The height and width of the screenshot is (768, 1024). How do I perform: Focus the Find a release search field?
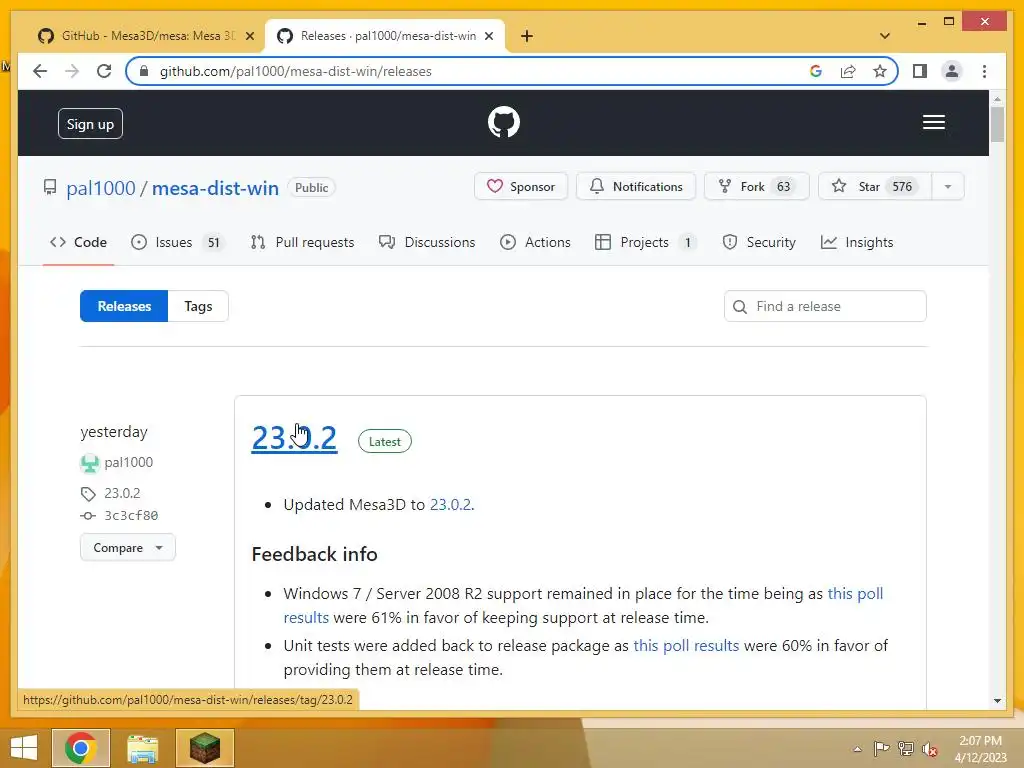click(x=825, y=307)
